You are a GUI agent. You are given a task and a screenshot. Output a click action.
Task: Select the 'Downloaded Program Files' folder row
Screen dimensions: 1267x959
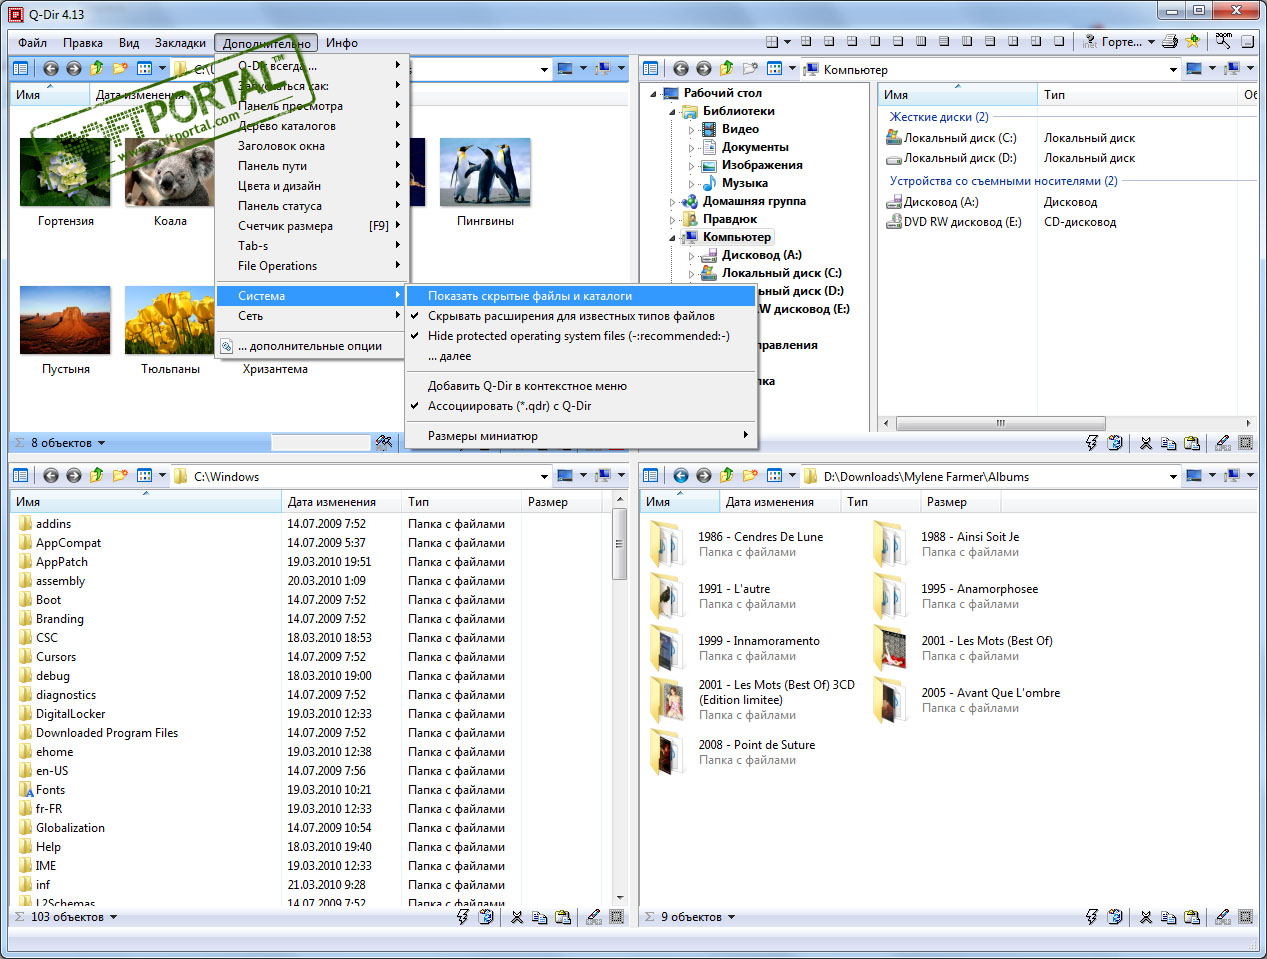point(107,733)
